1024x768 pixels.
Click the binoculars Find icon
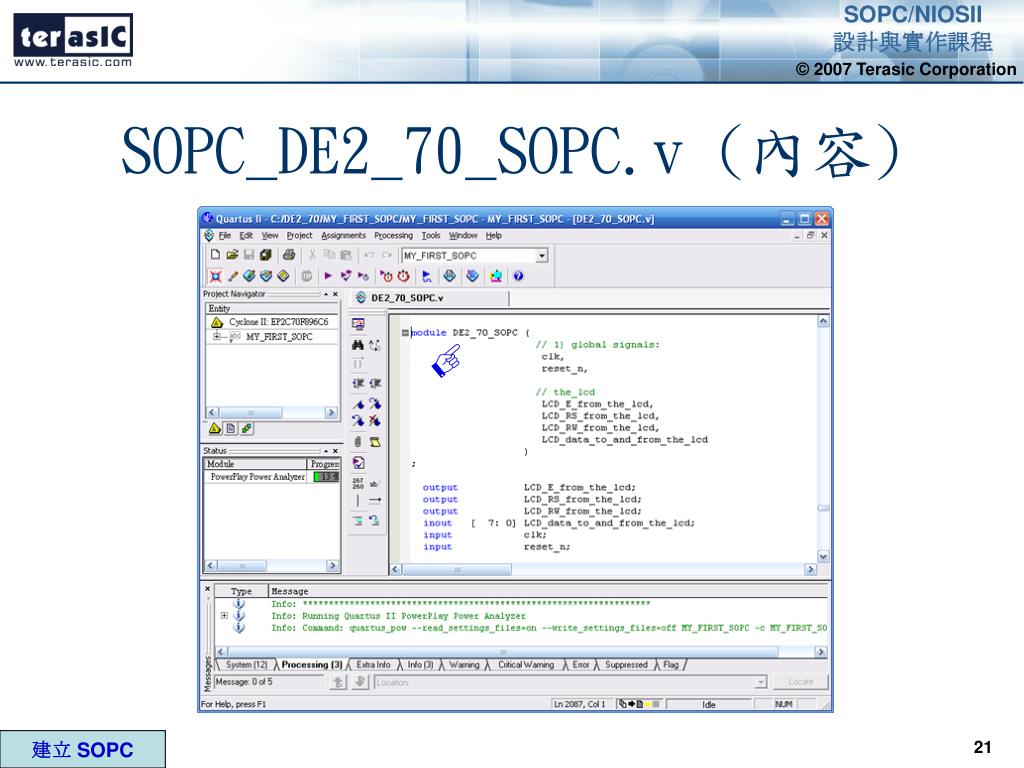(357, 345)
